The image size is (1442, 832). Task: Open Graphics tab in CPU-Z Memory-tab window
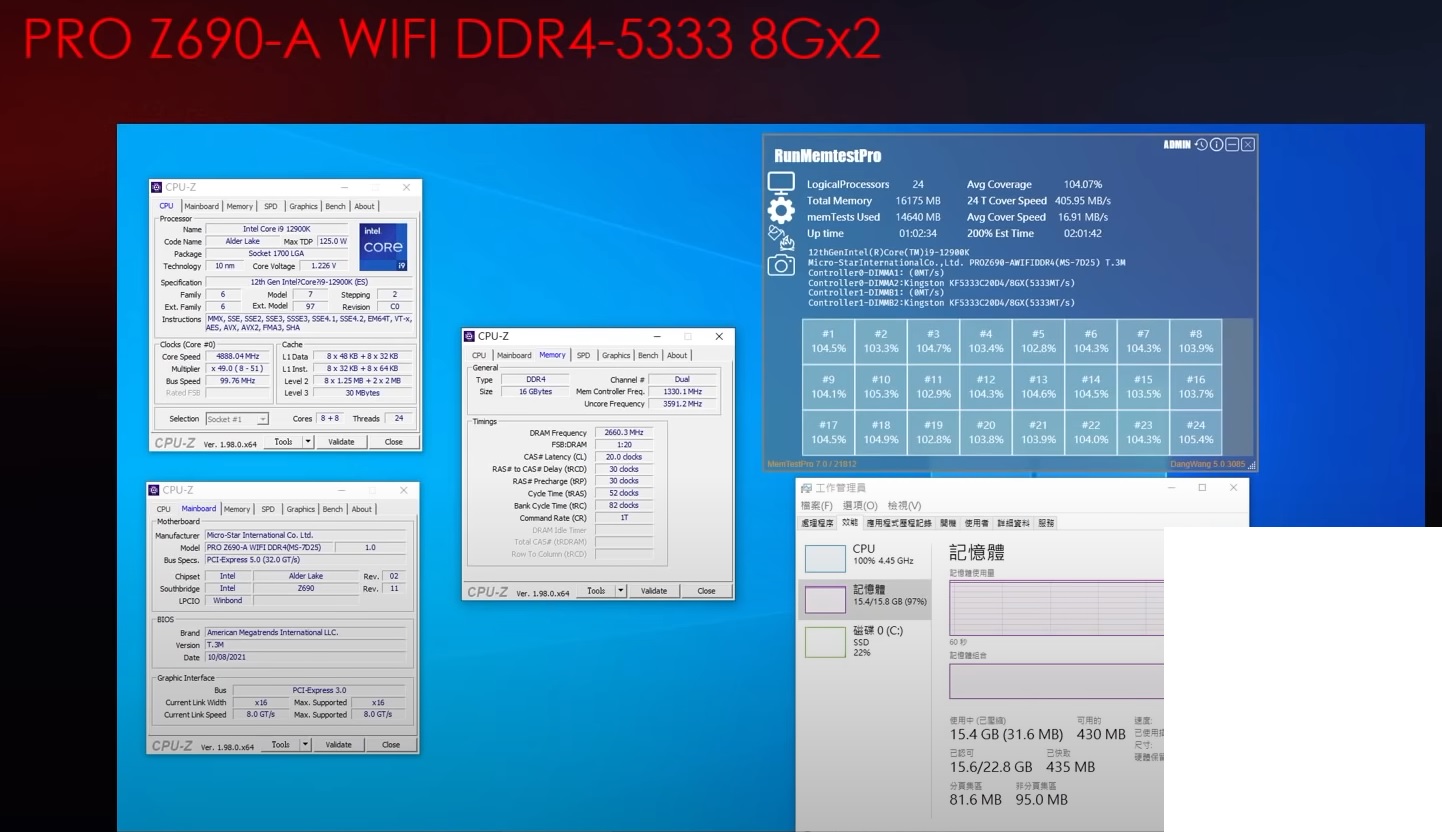coord(616,355)
